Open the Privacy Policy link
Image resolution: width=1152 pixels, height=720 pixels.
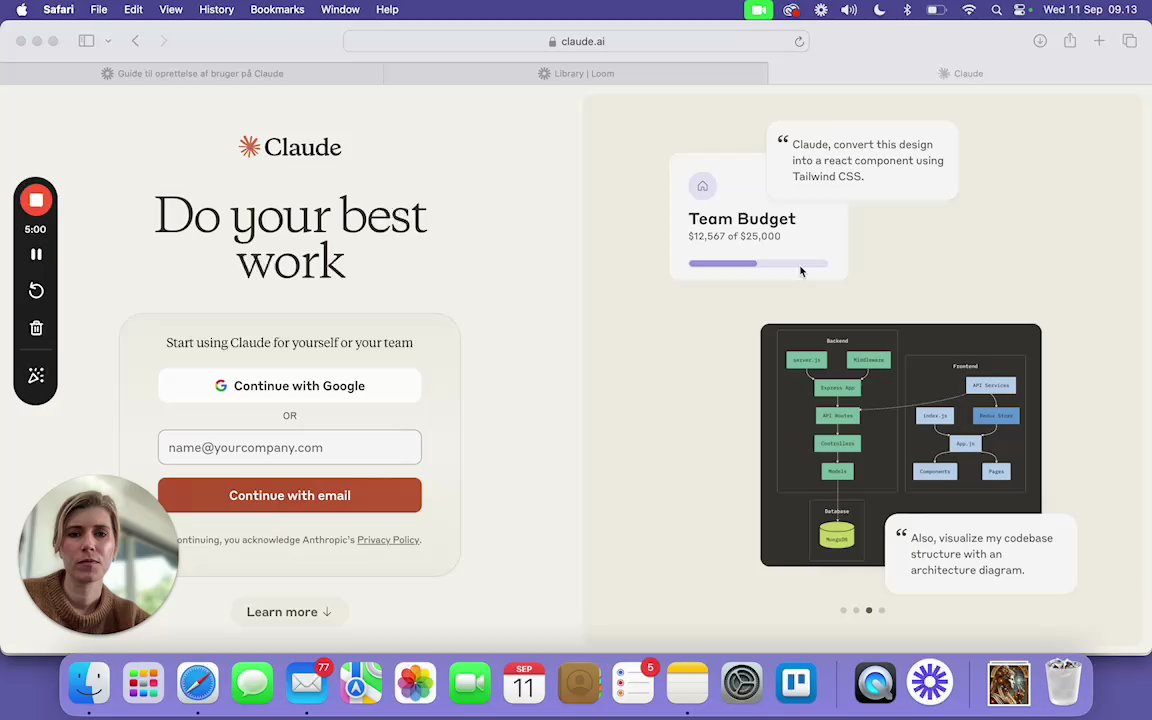click(x=388, y=540)
